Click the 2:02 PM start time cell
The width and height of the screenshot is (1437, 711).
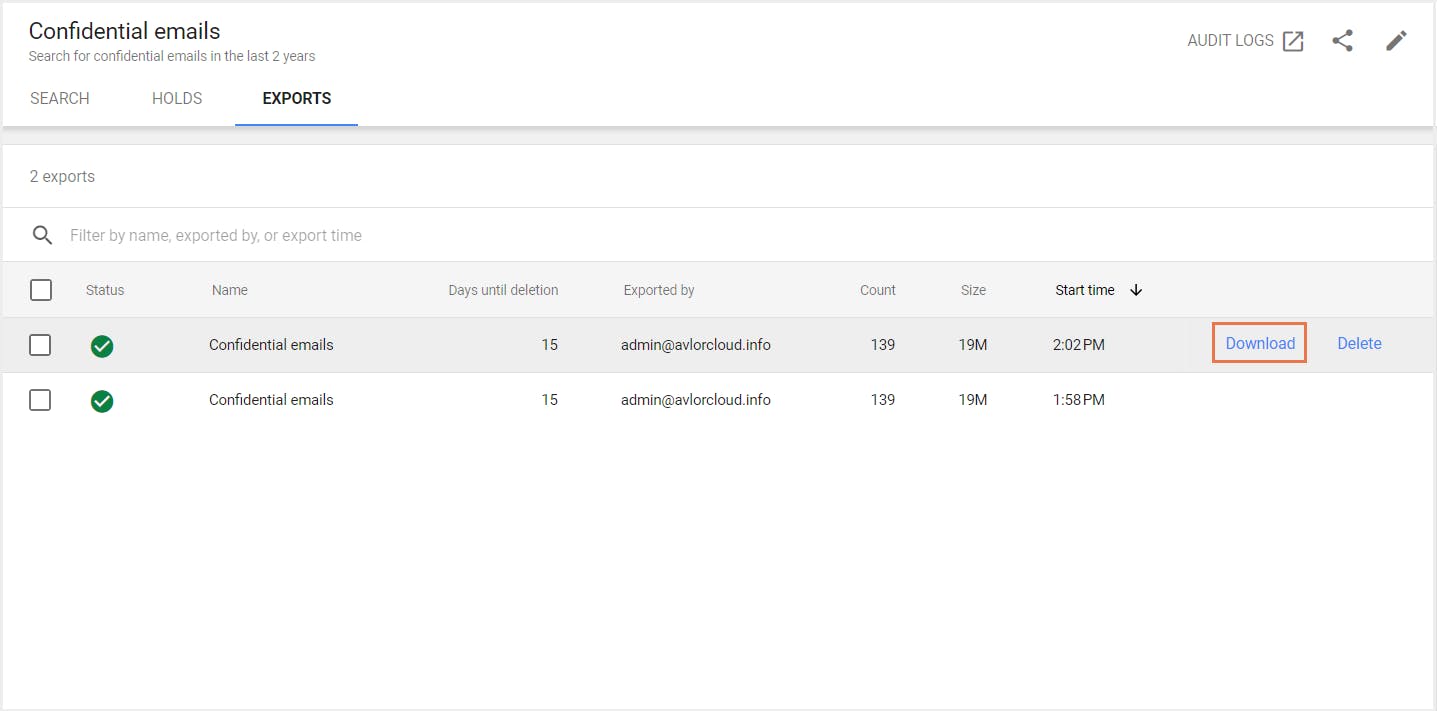(x=1079, y=345)
